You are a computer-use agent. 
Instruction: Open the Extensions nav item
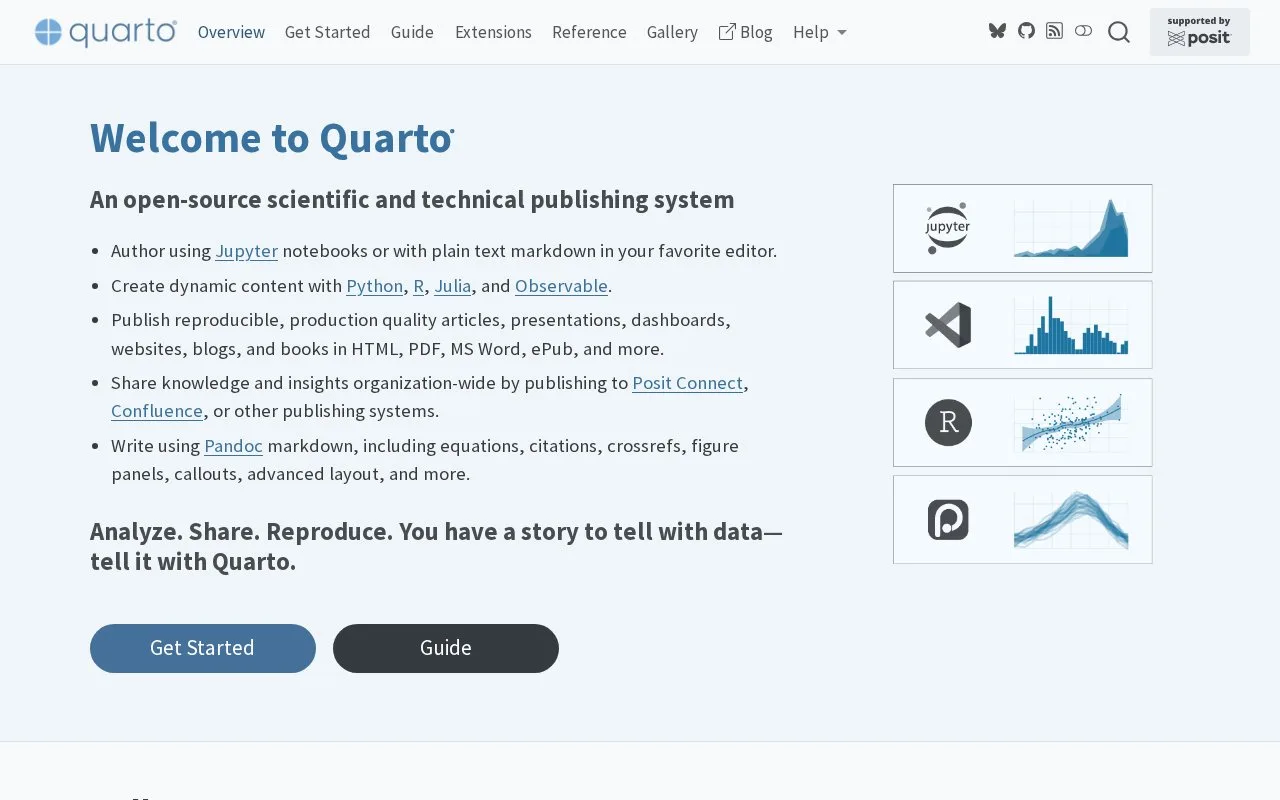tap(493, 32)
